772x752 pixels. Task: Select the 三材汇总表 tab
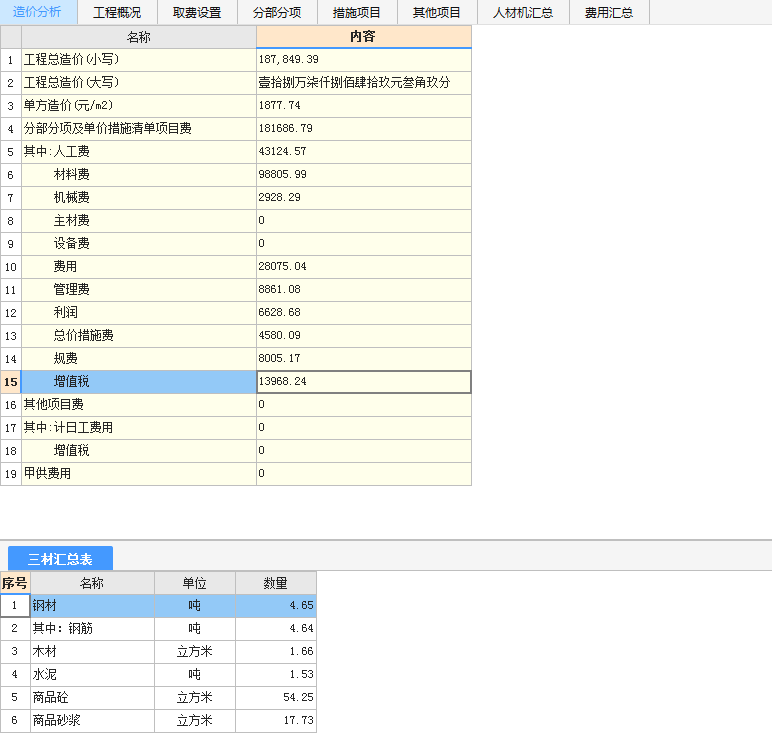60,559
